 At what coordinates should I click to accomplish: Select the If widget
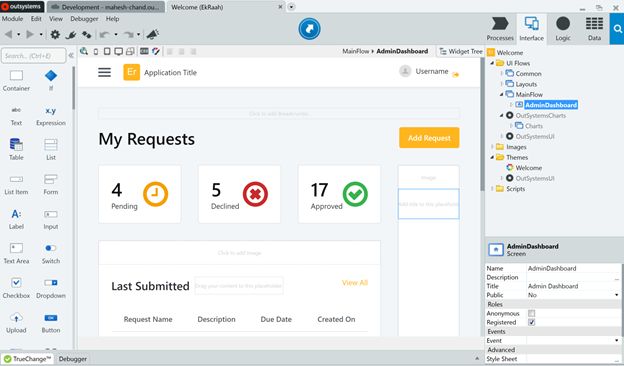click(x=51, y=81)
